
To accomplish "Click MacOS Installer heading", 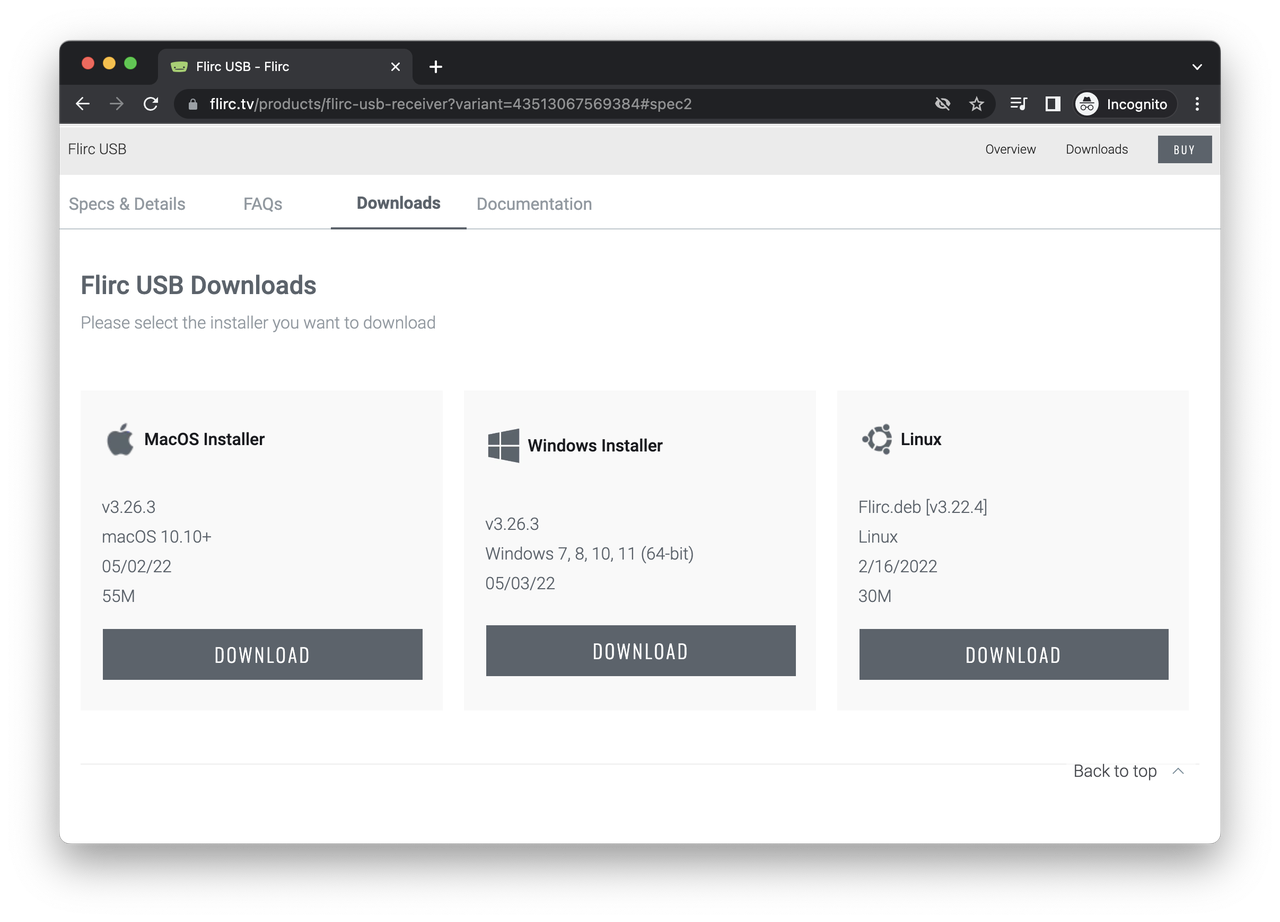I will click(204, 439).
